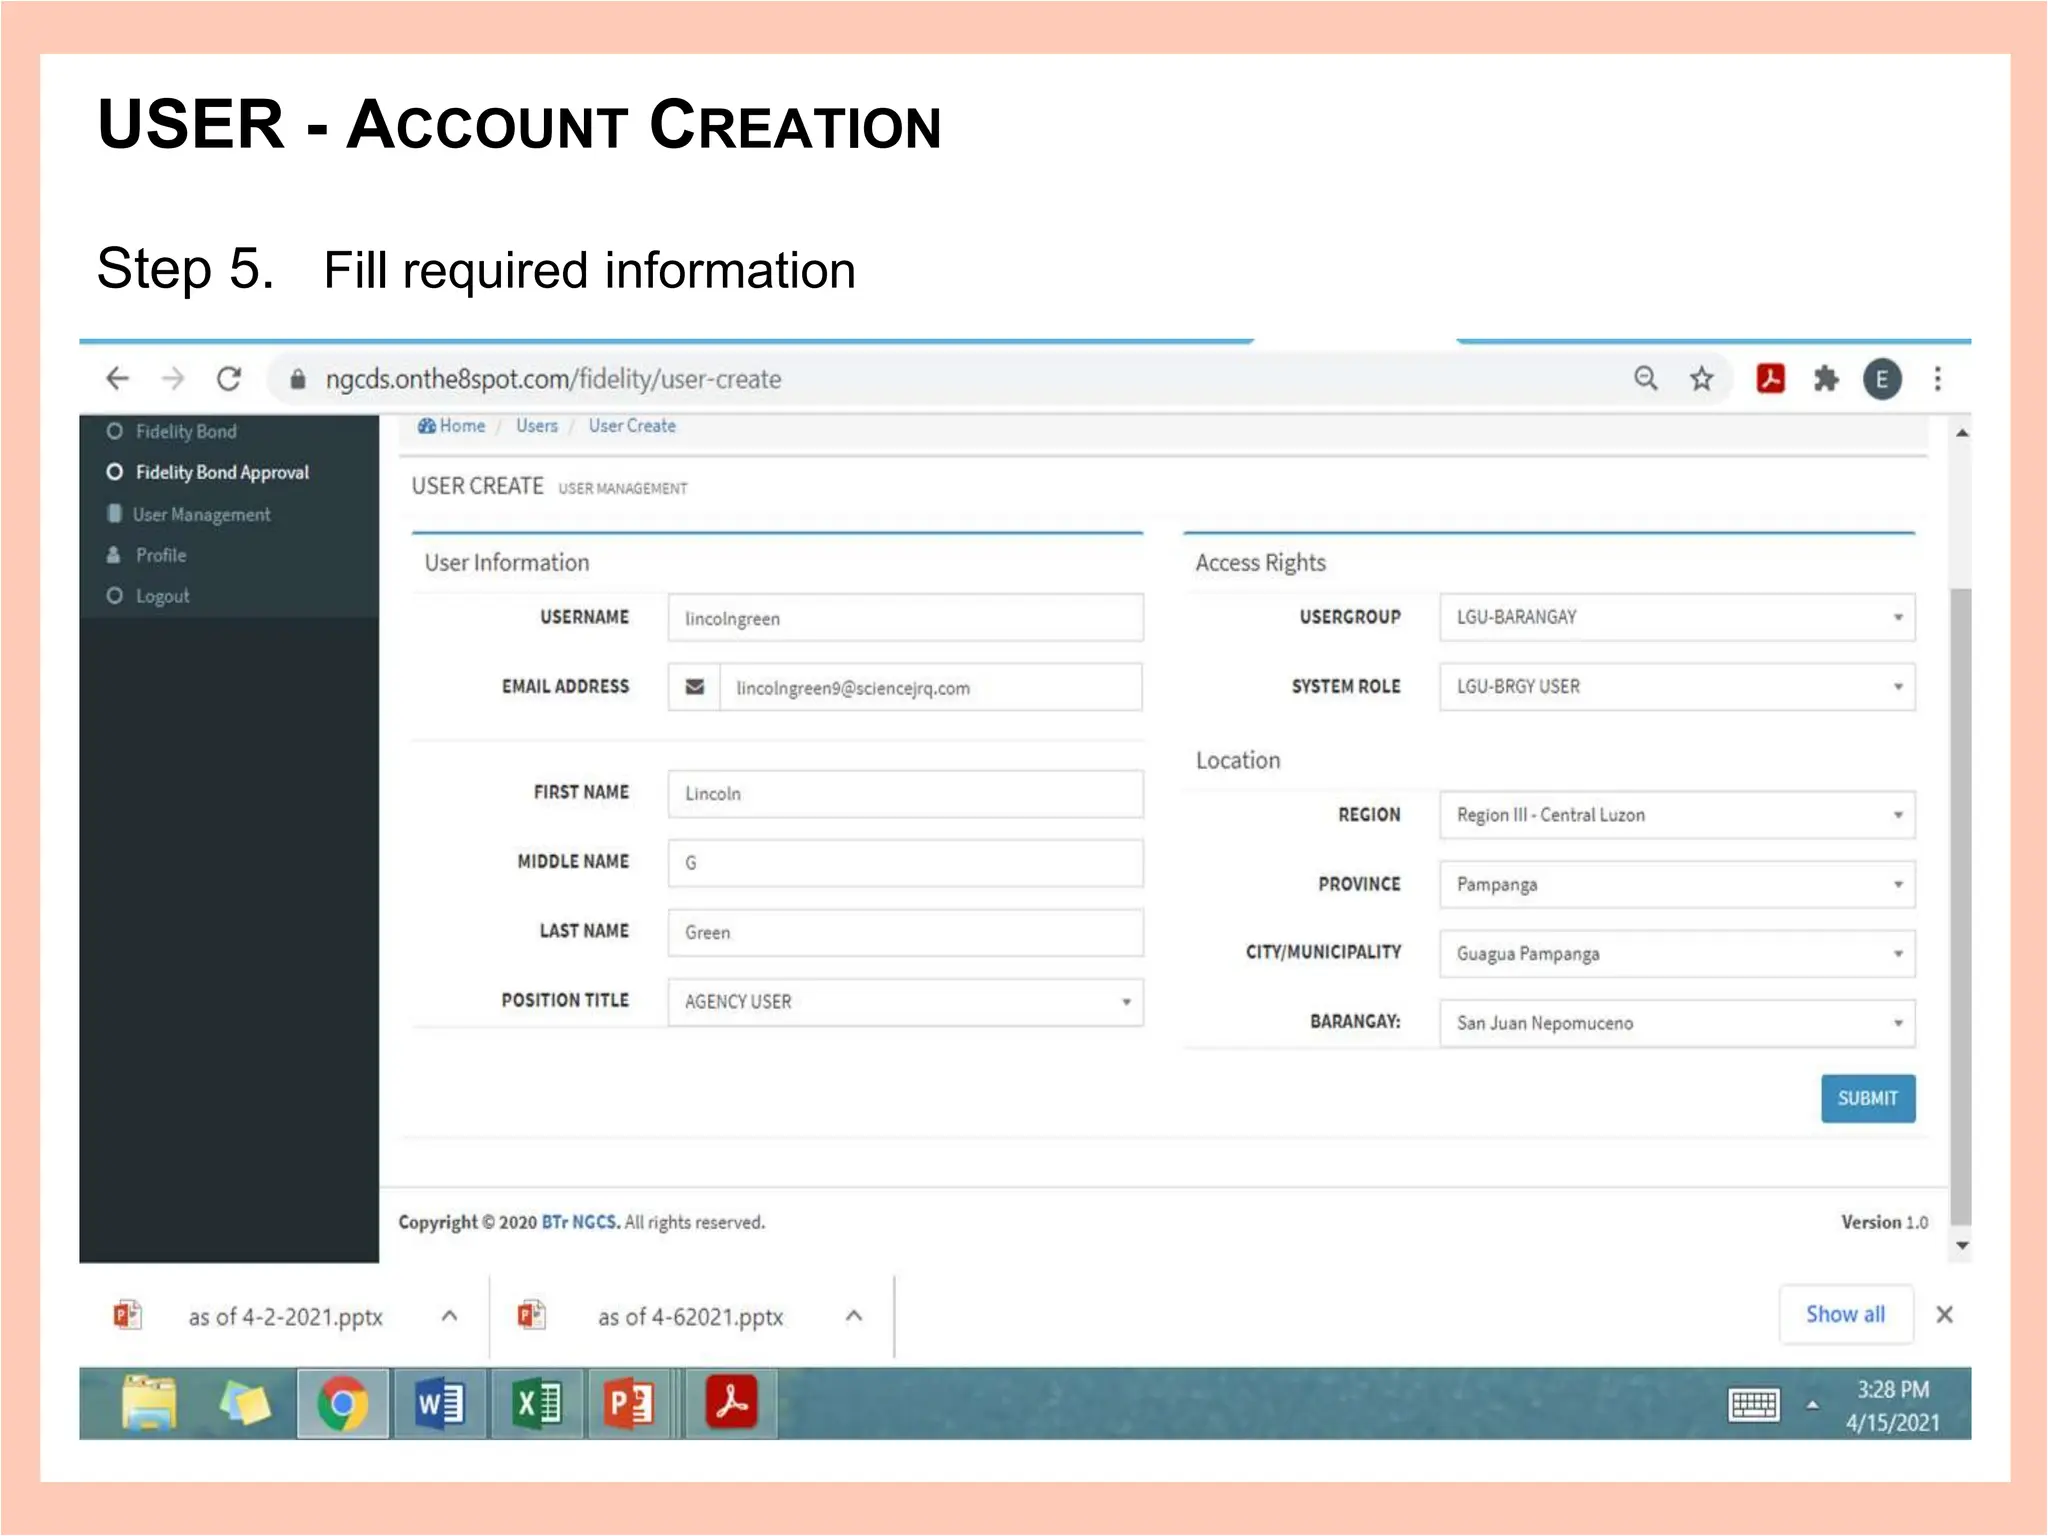Expand the BARANGAY dropdown

pyautogui.click(x=1677, y=1023)
